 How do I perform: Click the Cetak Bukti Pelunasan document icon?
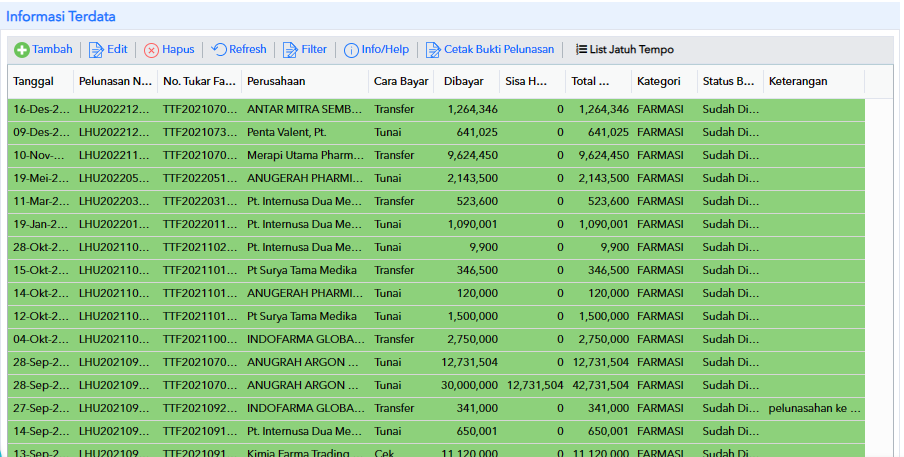433,50
